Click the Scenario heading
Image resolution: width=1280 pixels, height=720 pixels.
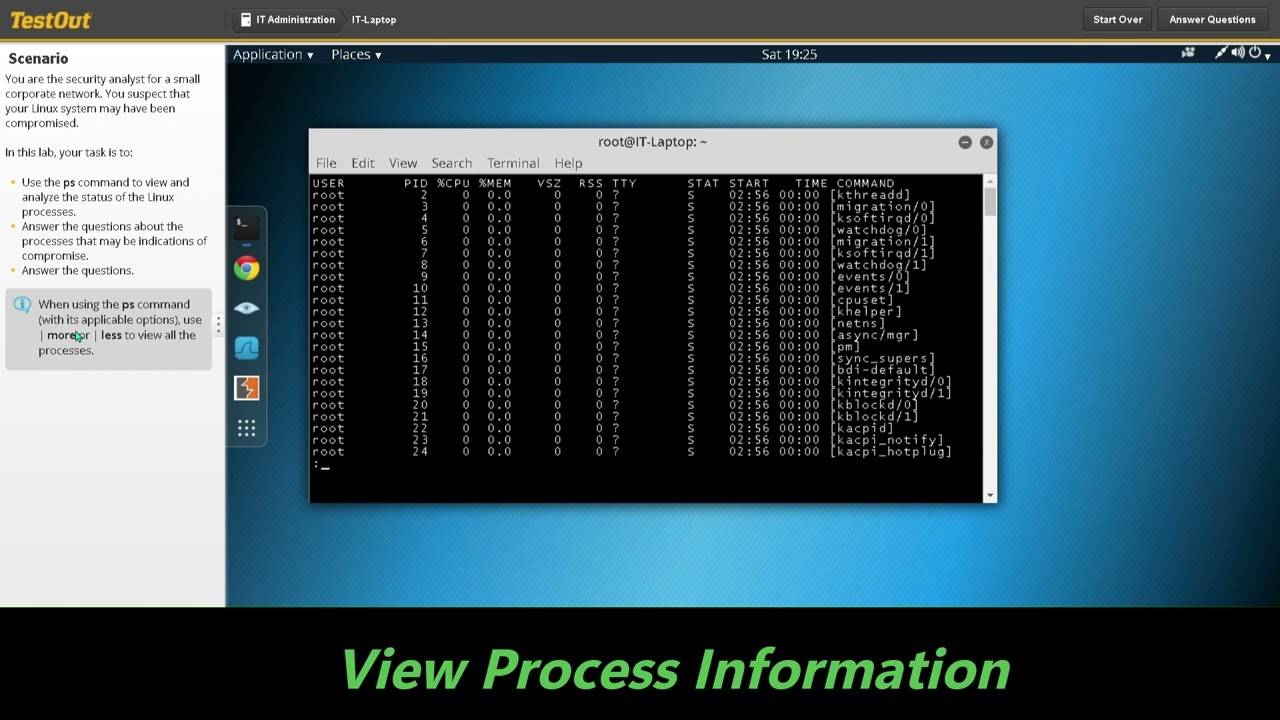(38, 59)
